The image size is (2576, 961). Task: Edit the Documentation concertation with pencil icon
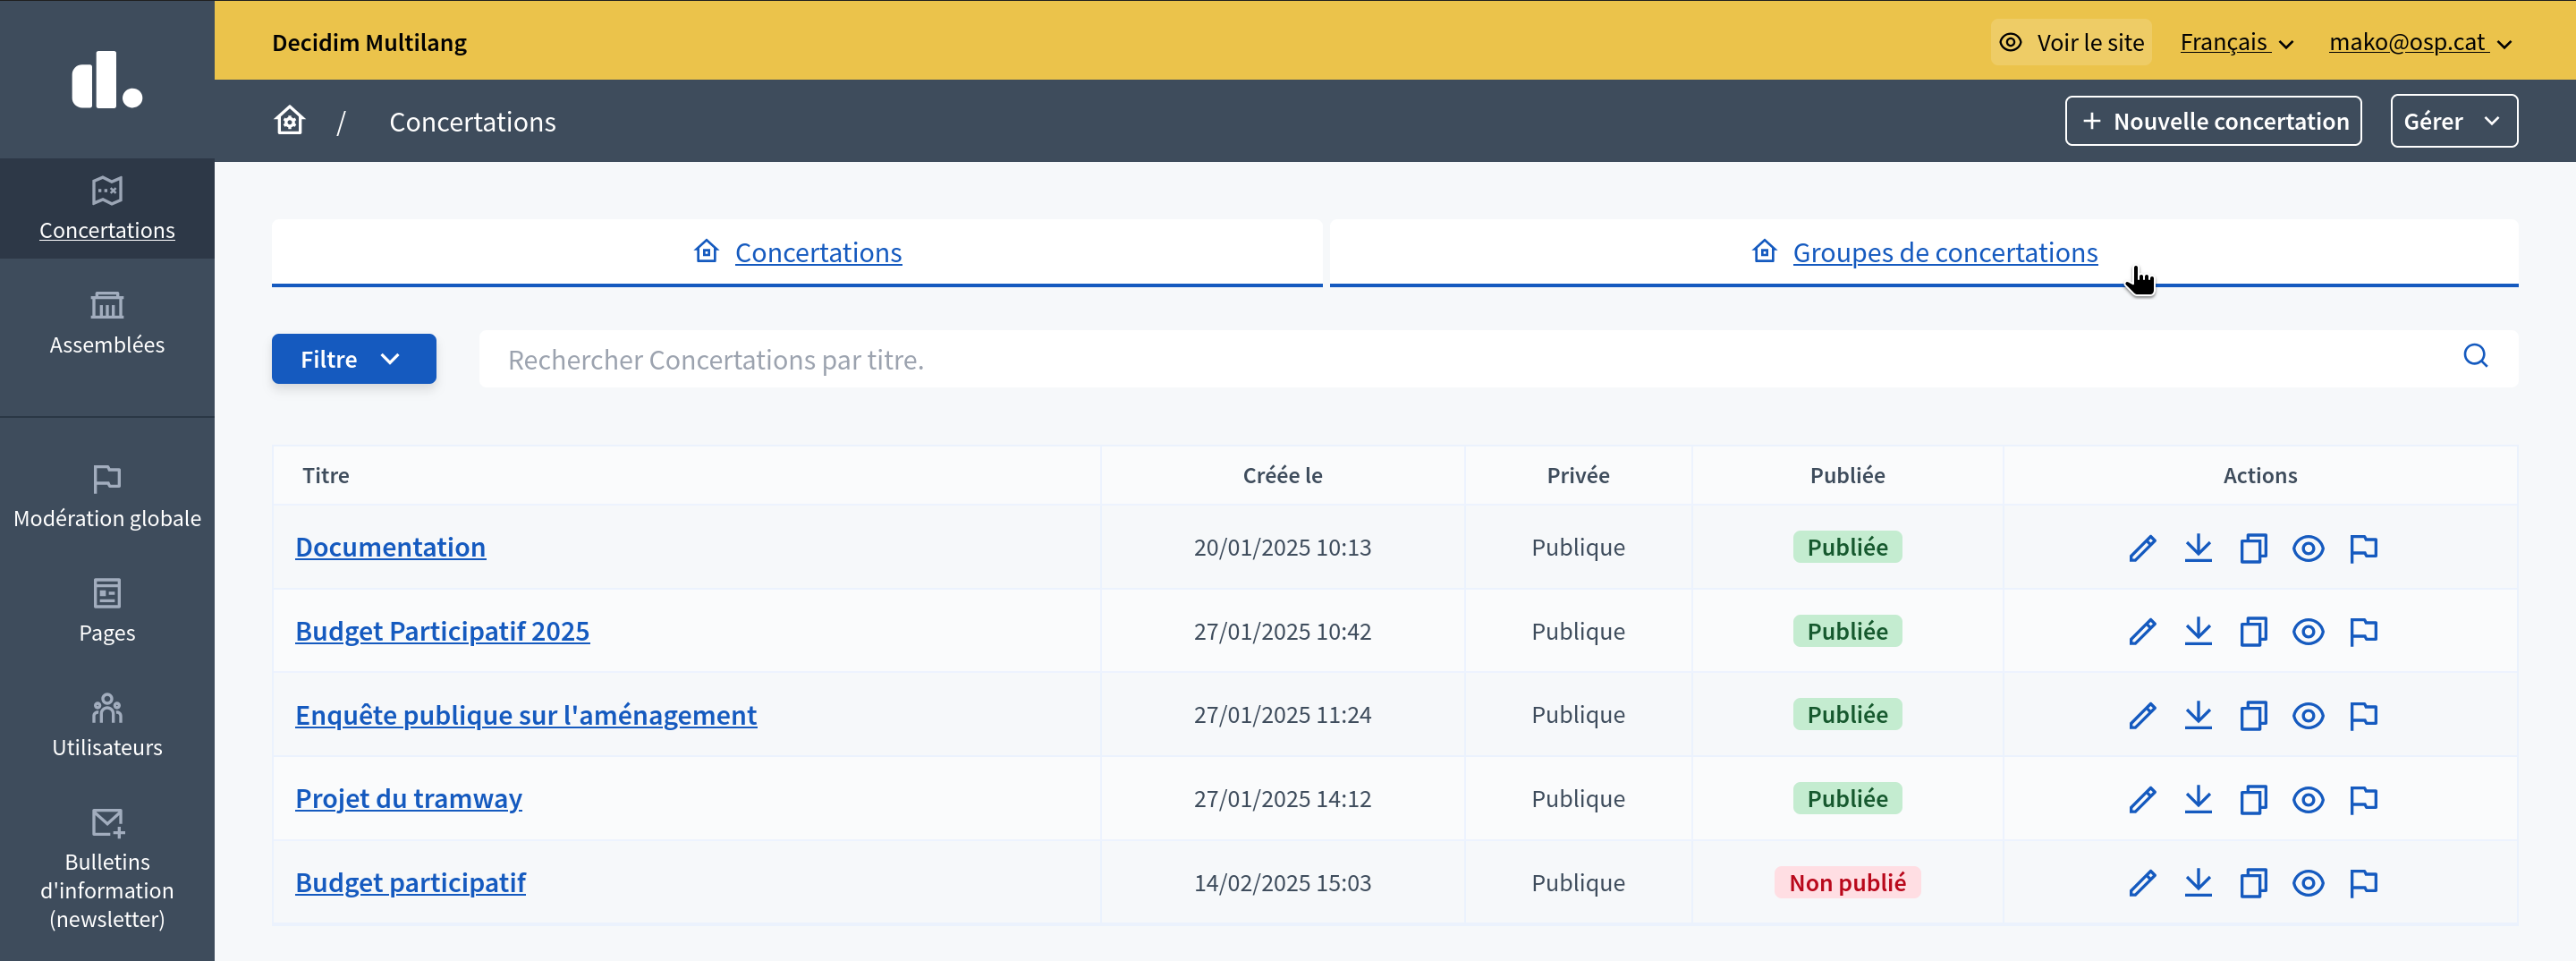[2142, 548]
